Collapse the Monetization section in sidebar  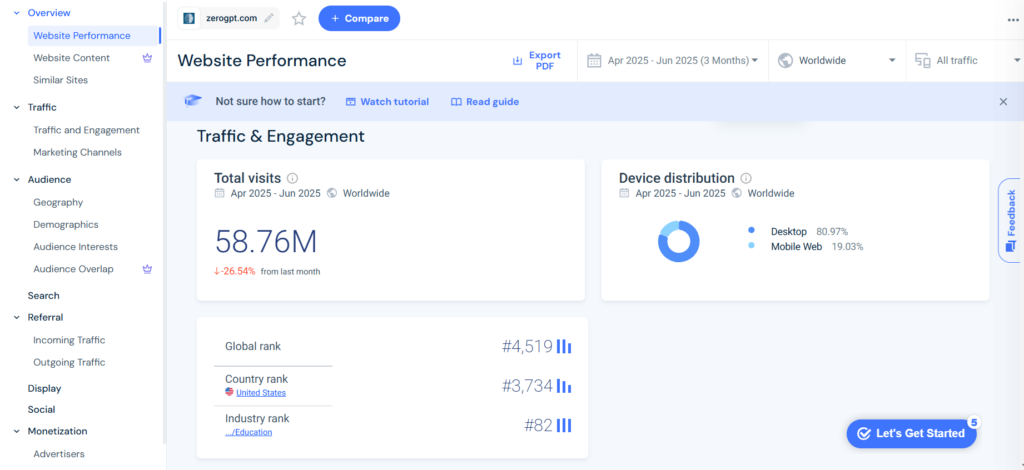[16, 431]
